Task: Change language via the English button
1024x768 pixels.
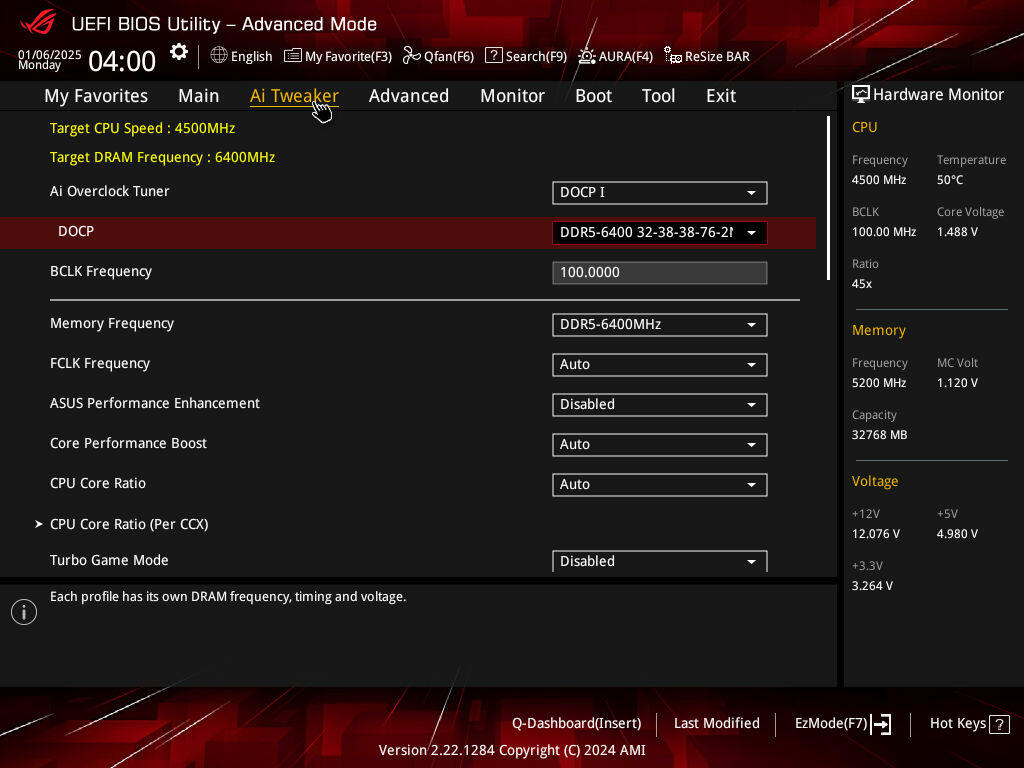Action: tap(242, 56)
